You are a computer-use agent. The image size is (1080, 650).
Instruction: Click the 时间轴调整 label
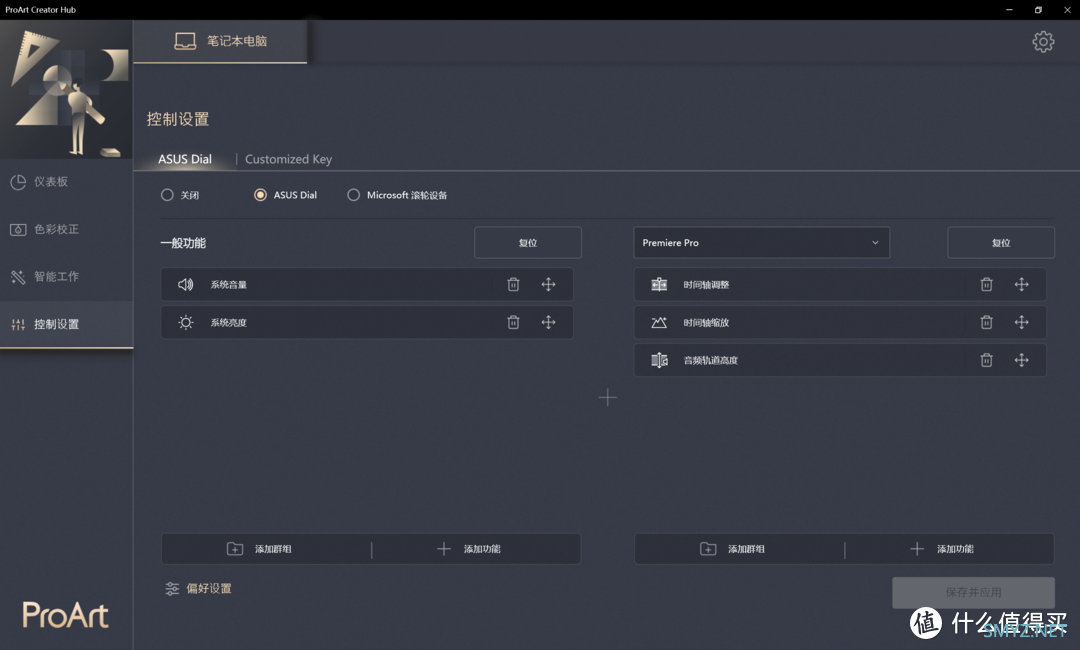(706, 284)
